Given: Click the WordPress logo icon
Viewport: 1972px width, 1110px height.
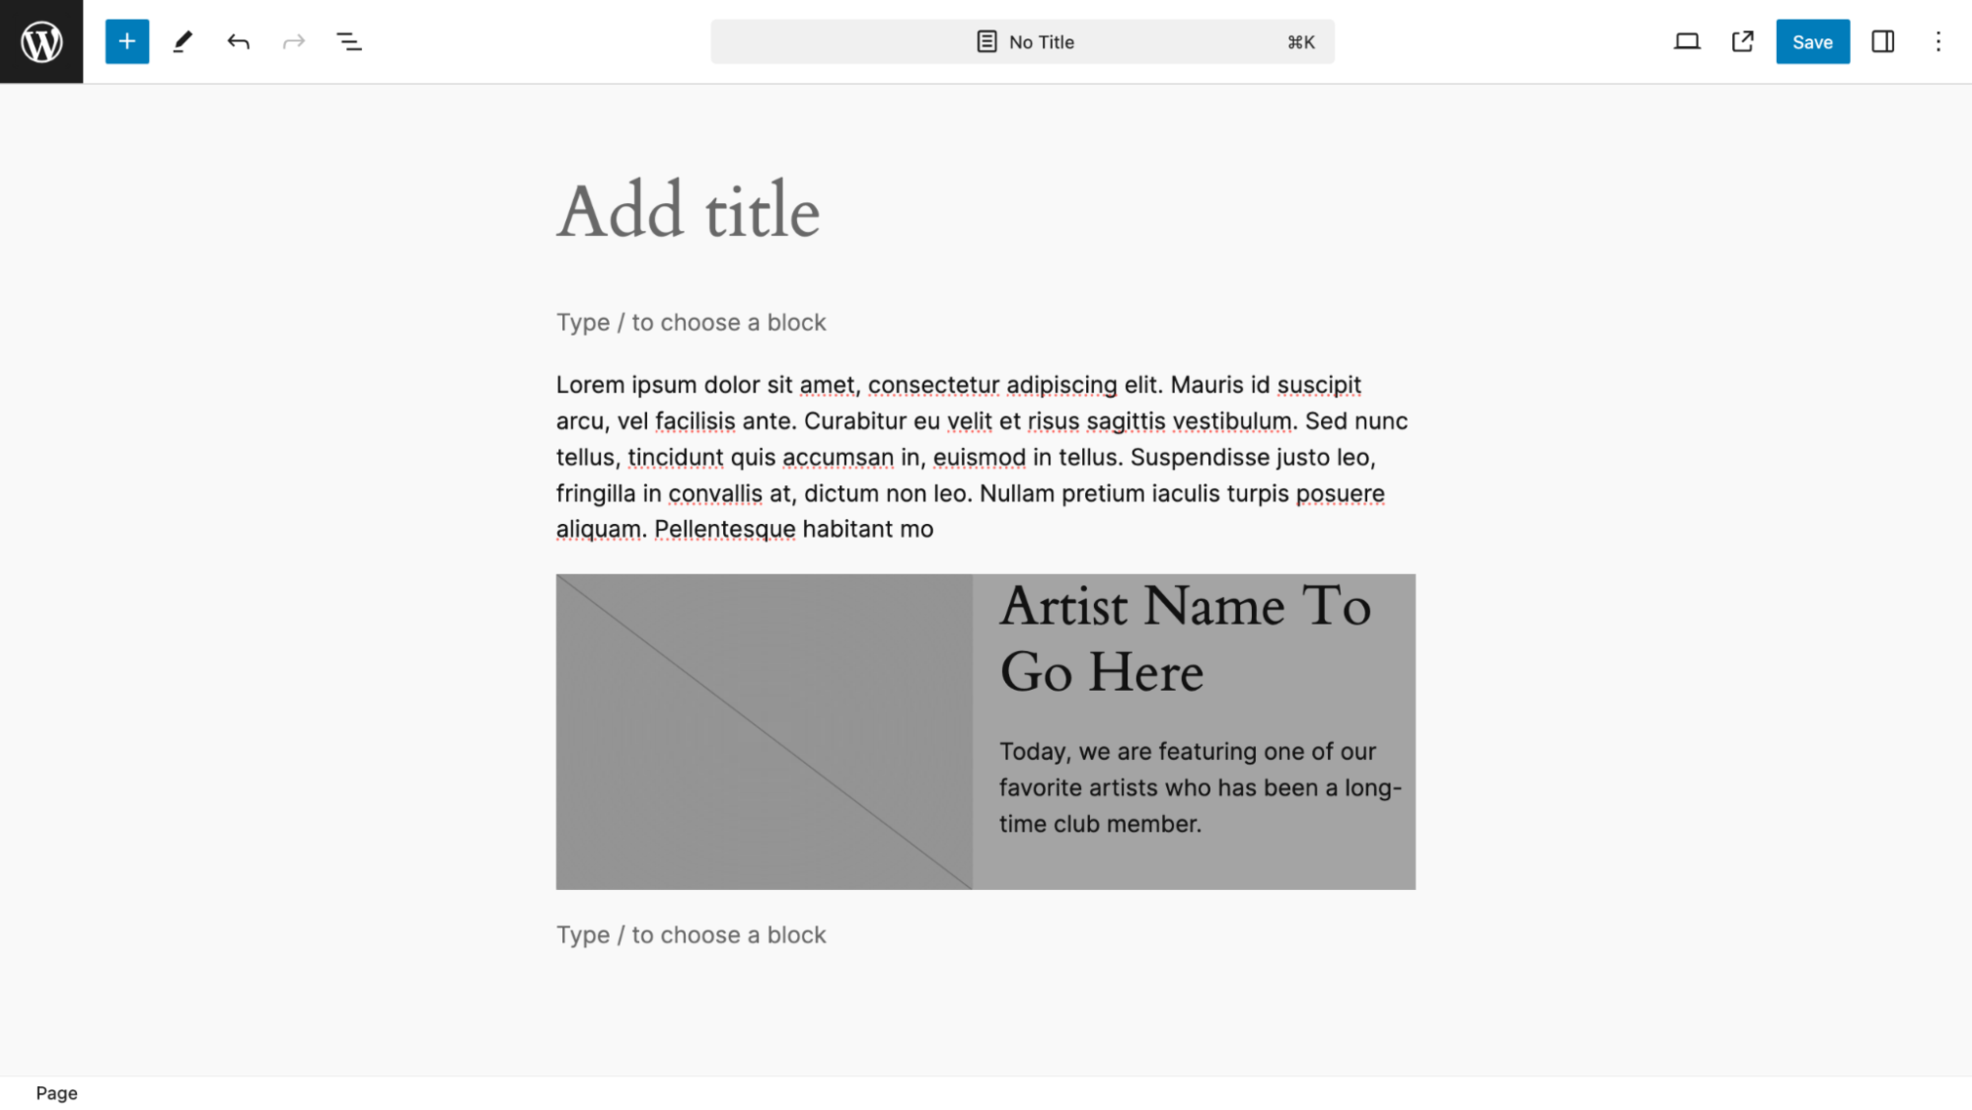Looking at the screenshot, I should (x=41, y=41).
